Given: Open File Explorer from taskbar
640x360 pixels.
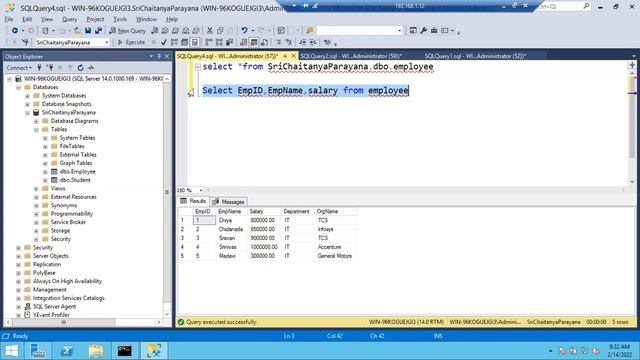Looking at the screenshot, I should click(96, 351).
